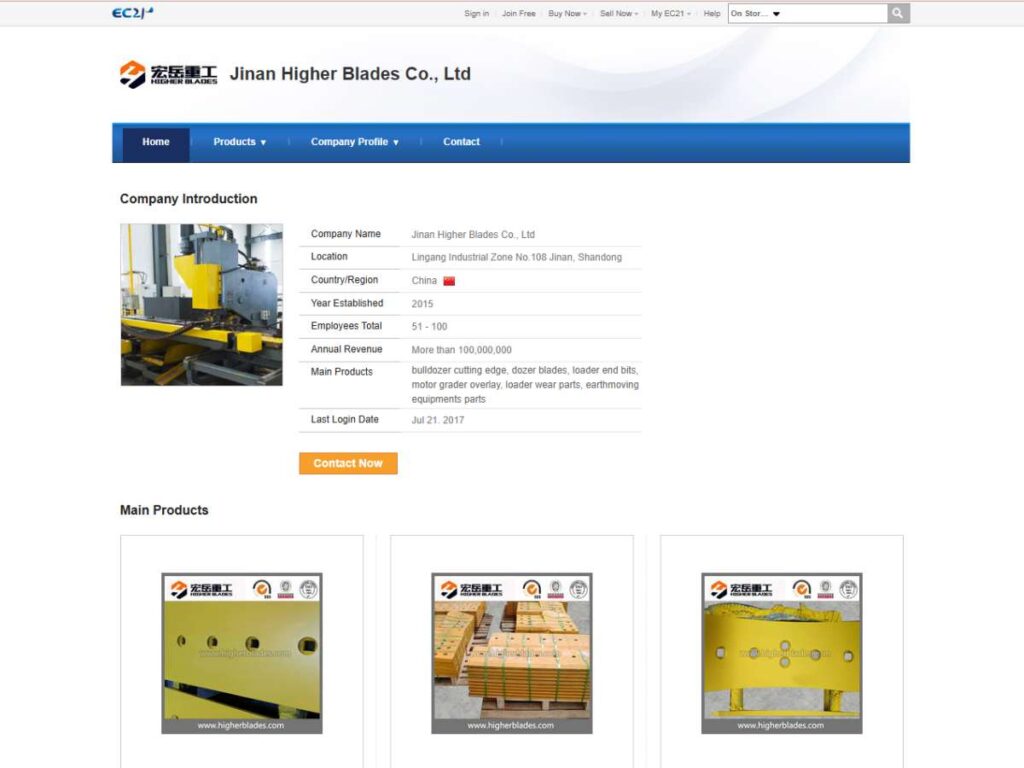Click the Company Name value in the table
1024x768 pixels.
pyautogui.click(x=473, y=234)
